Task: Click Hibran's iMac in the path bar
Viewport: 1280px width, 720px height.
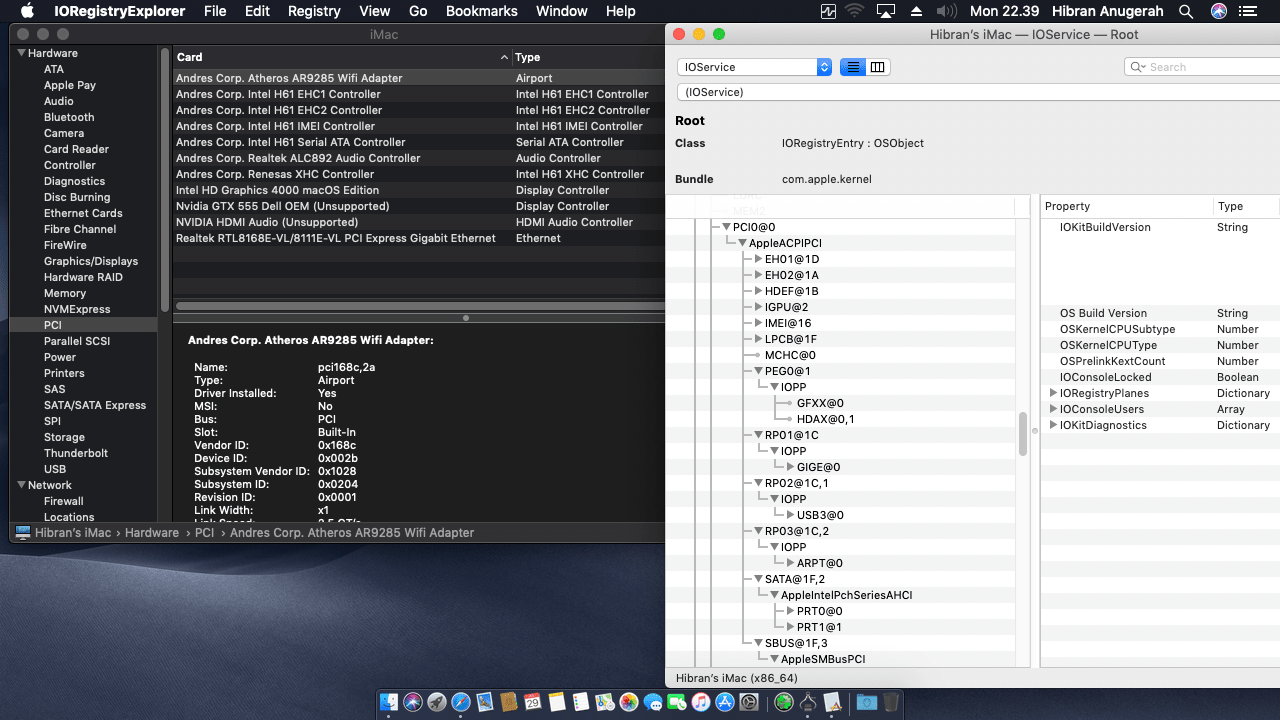Action: (73, 533)
